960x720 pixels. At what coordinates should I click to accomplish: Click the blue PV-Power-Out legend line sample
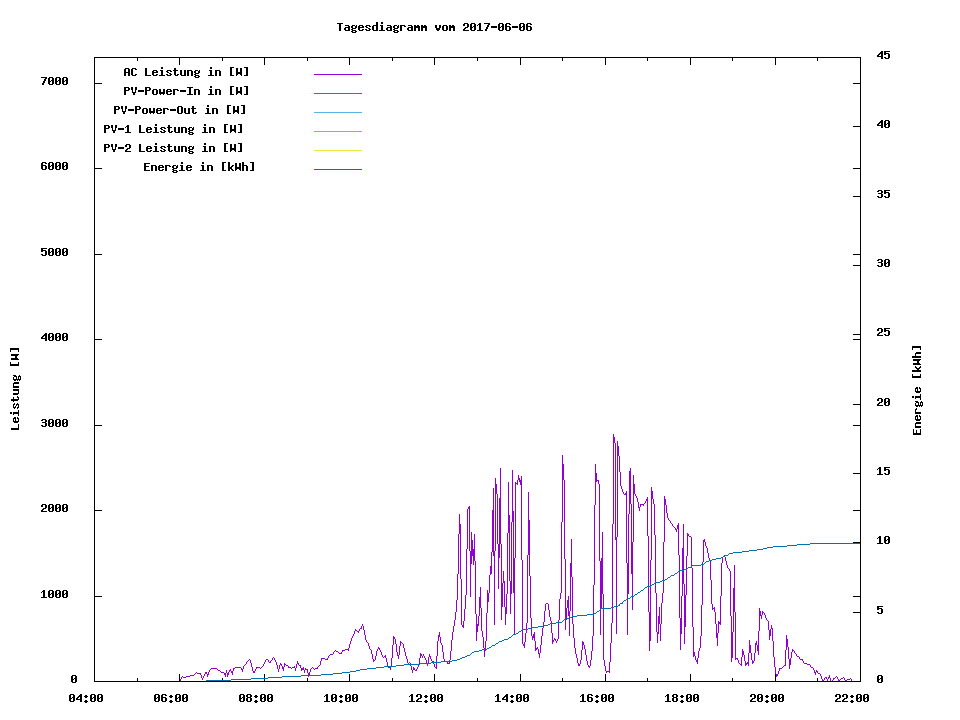click(337, 112)
